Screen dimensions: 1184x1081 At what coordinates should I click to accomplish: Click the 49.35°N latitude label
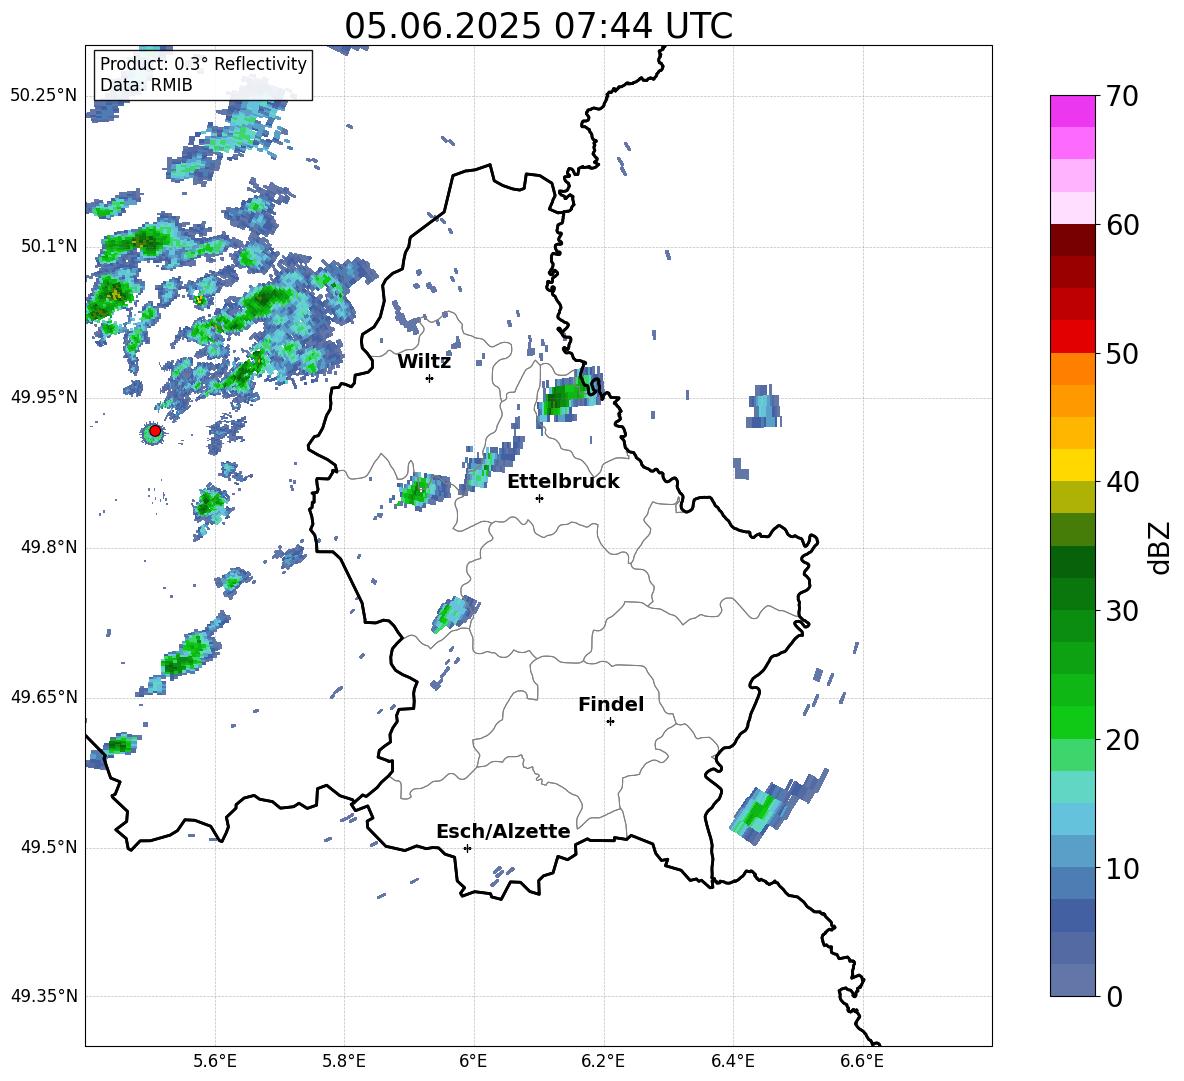coord(44,996)
